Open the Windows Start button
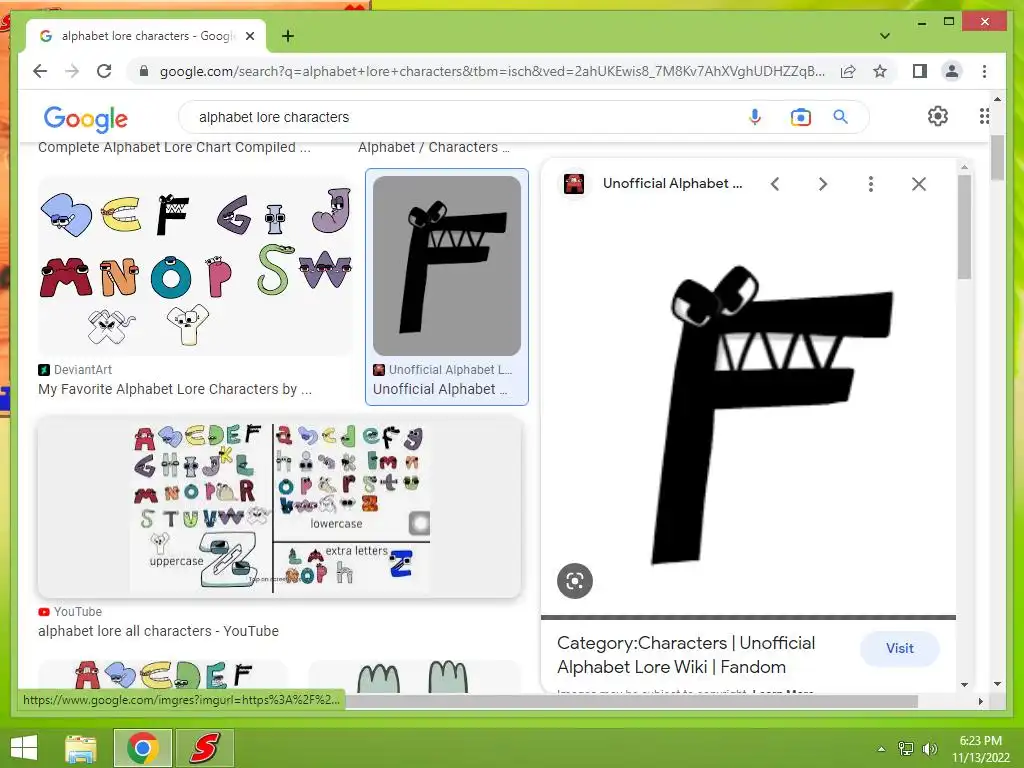 24,748
